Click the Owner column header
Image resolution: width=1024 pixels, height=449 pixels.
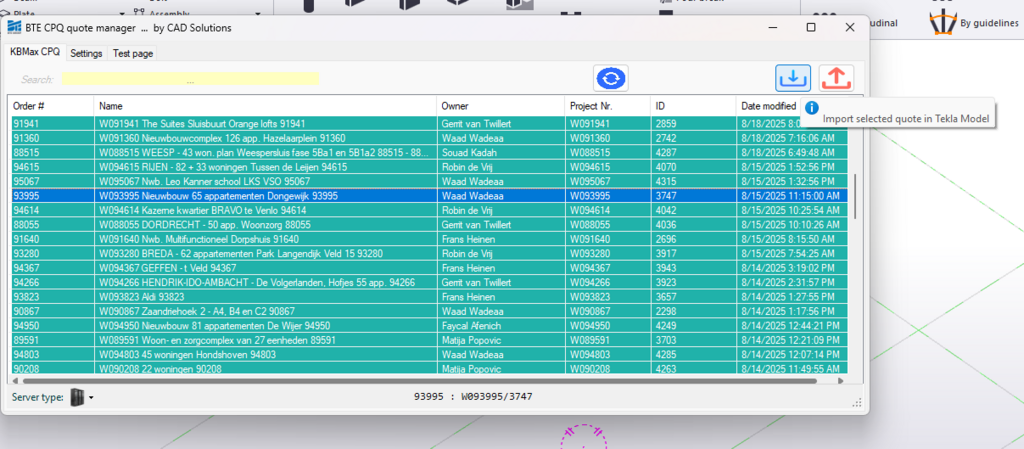(500, 106)
